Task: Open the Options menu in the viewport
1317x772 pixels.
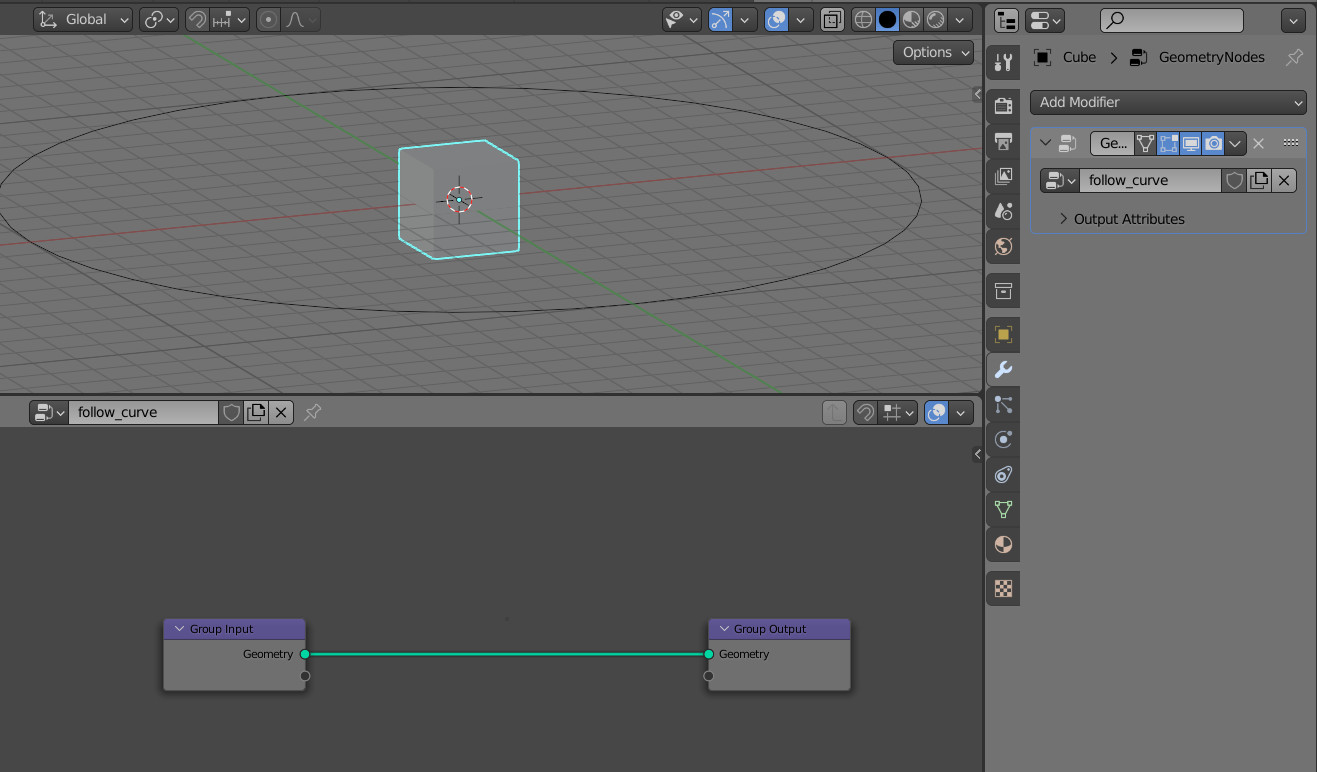Action: coord(930,52)
